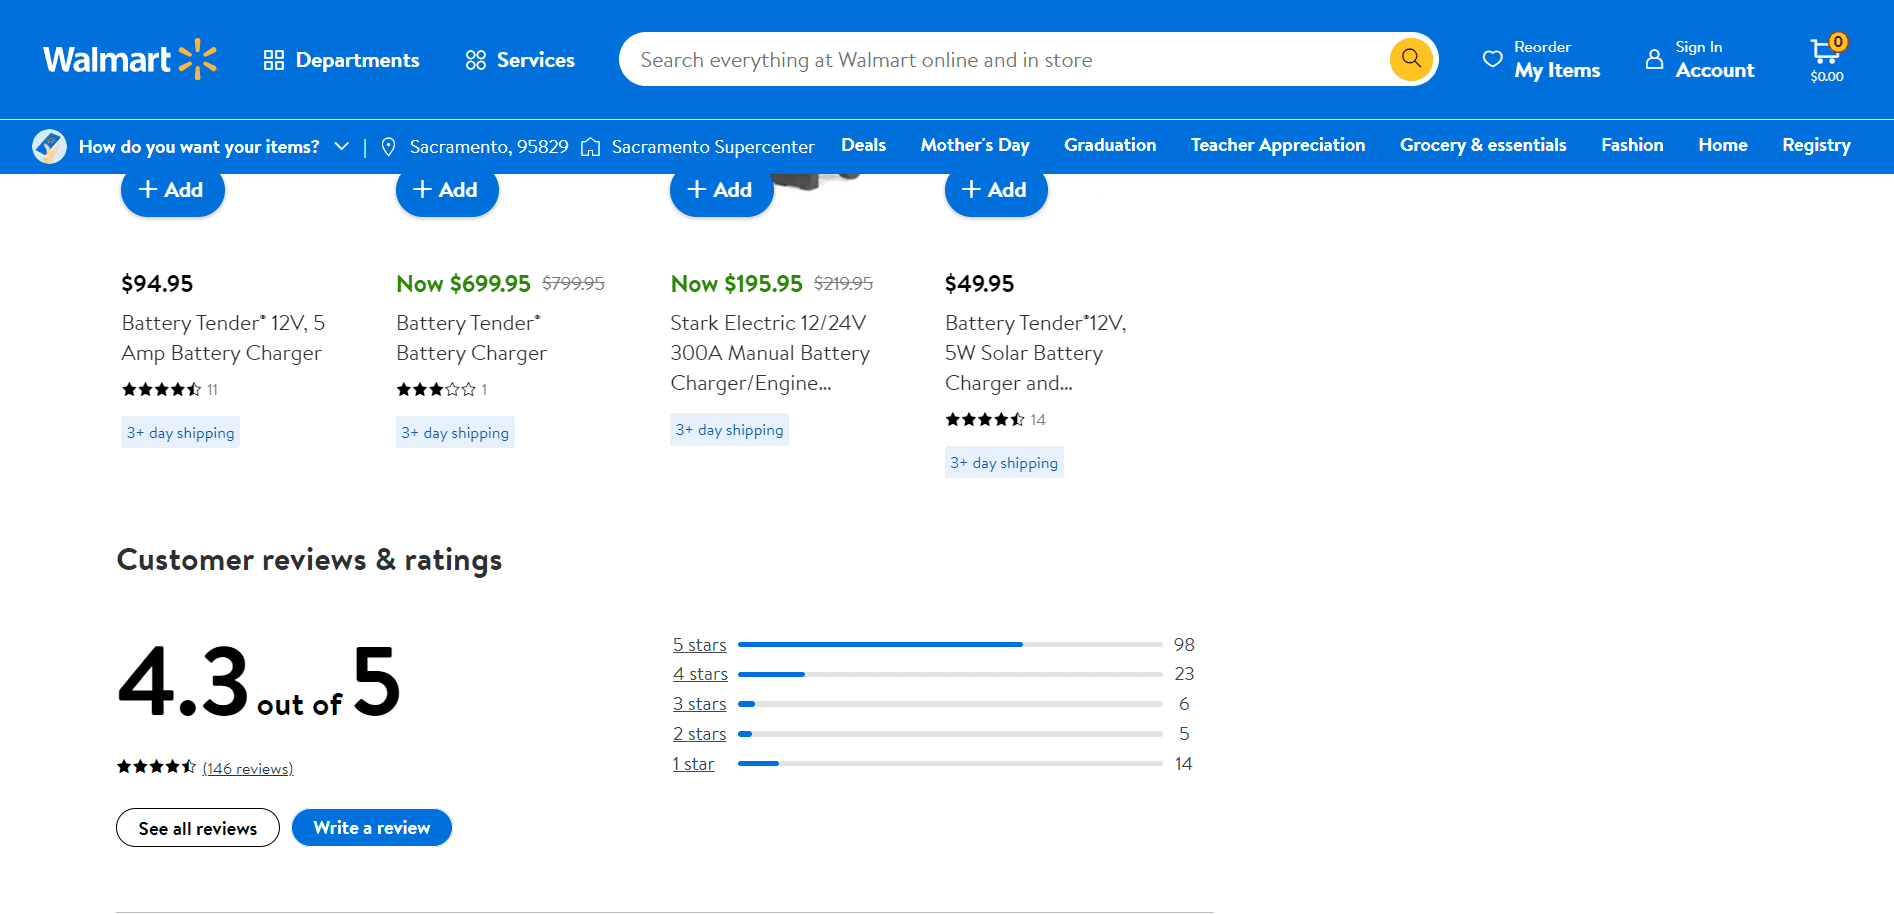Screen dimensions: 1894x914
Task: Go to the Deals tab
Action: pos(863,145)
